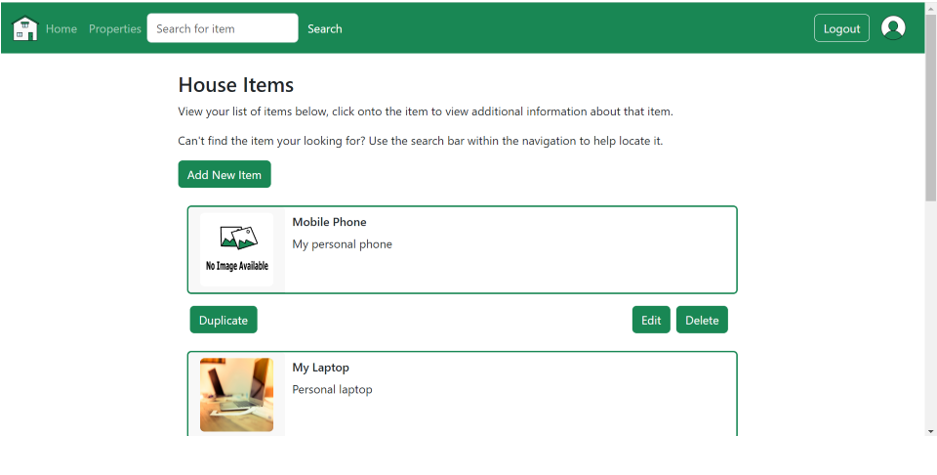
Task: Click the My personal phone description
Action: pyautogui.click(x=342, y=244)
